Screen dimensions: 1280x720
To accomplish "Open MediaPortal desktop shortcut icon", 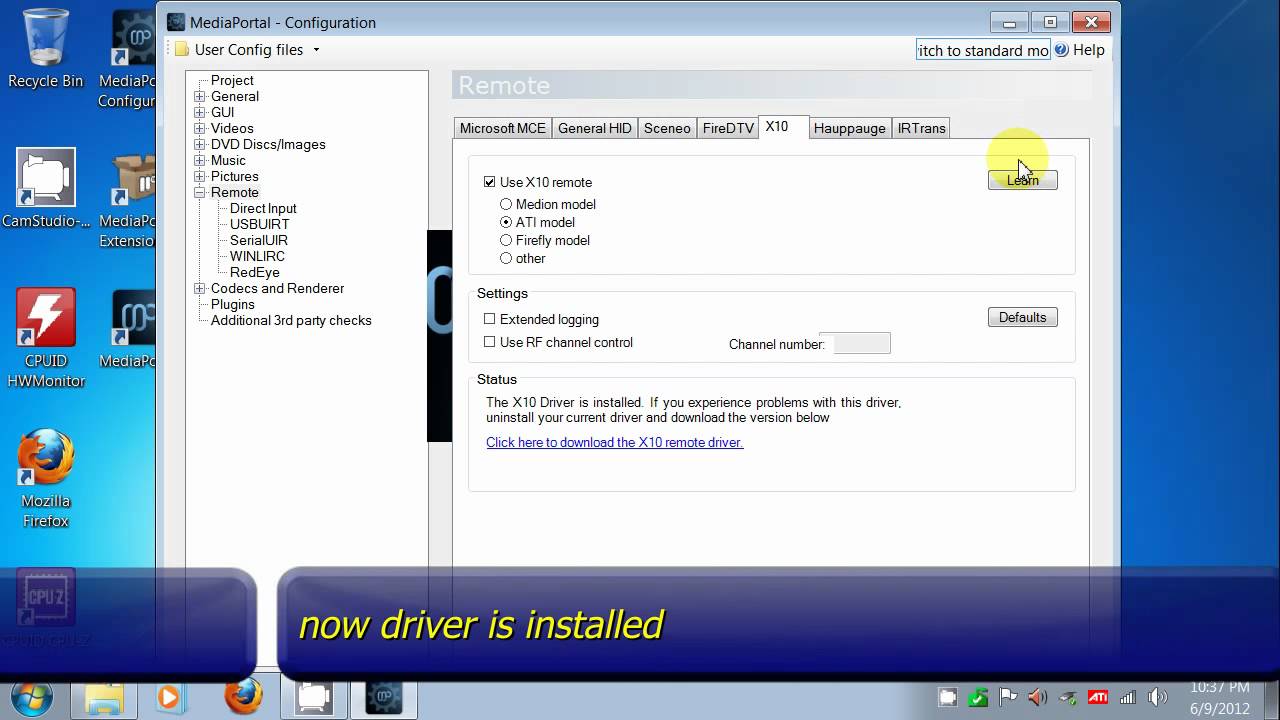I will 128,330.
